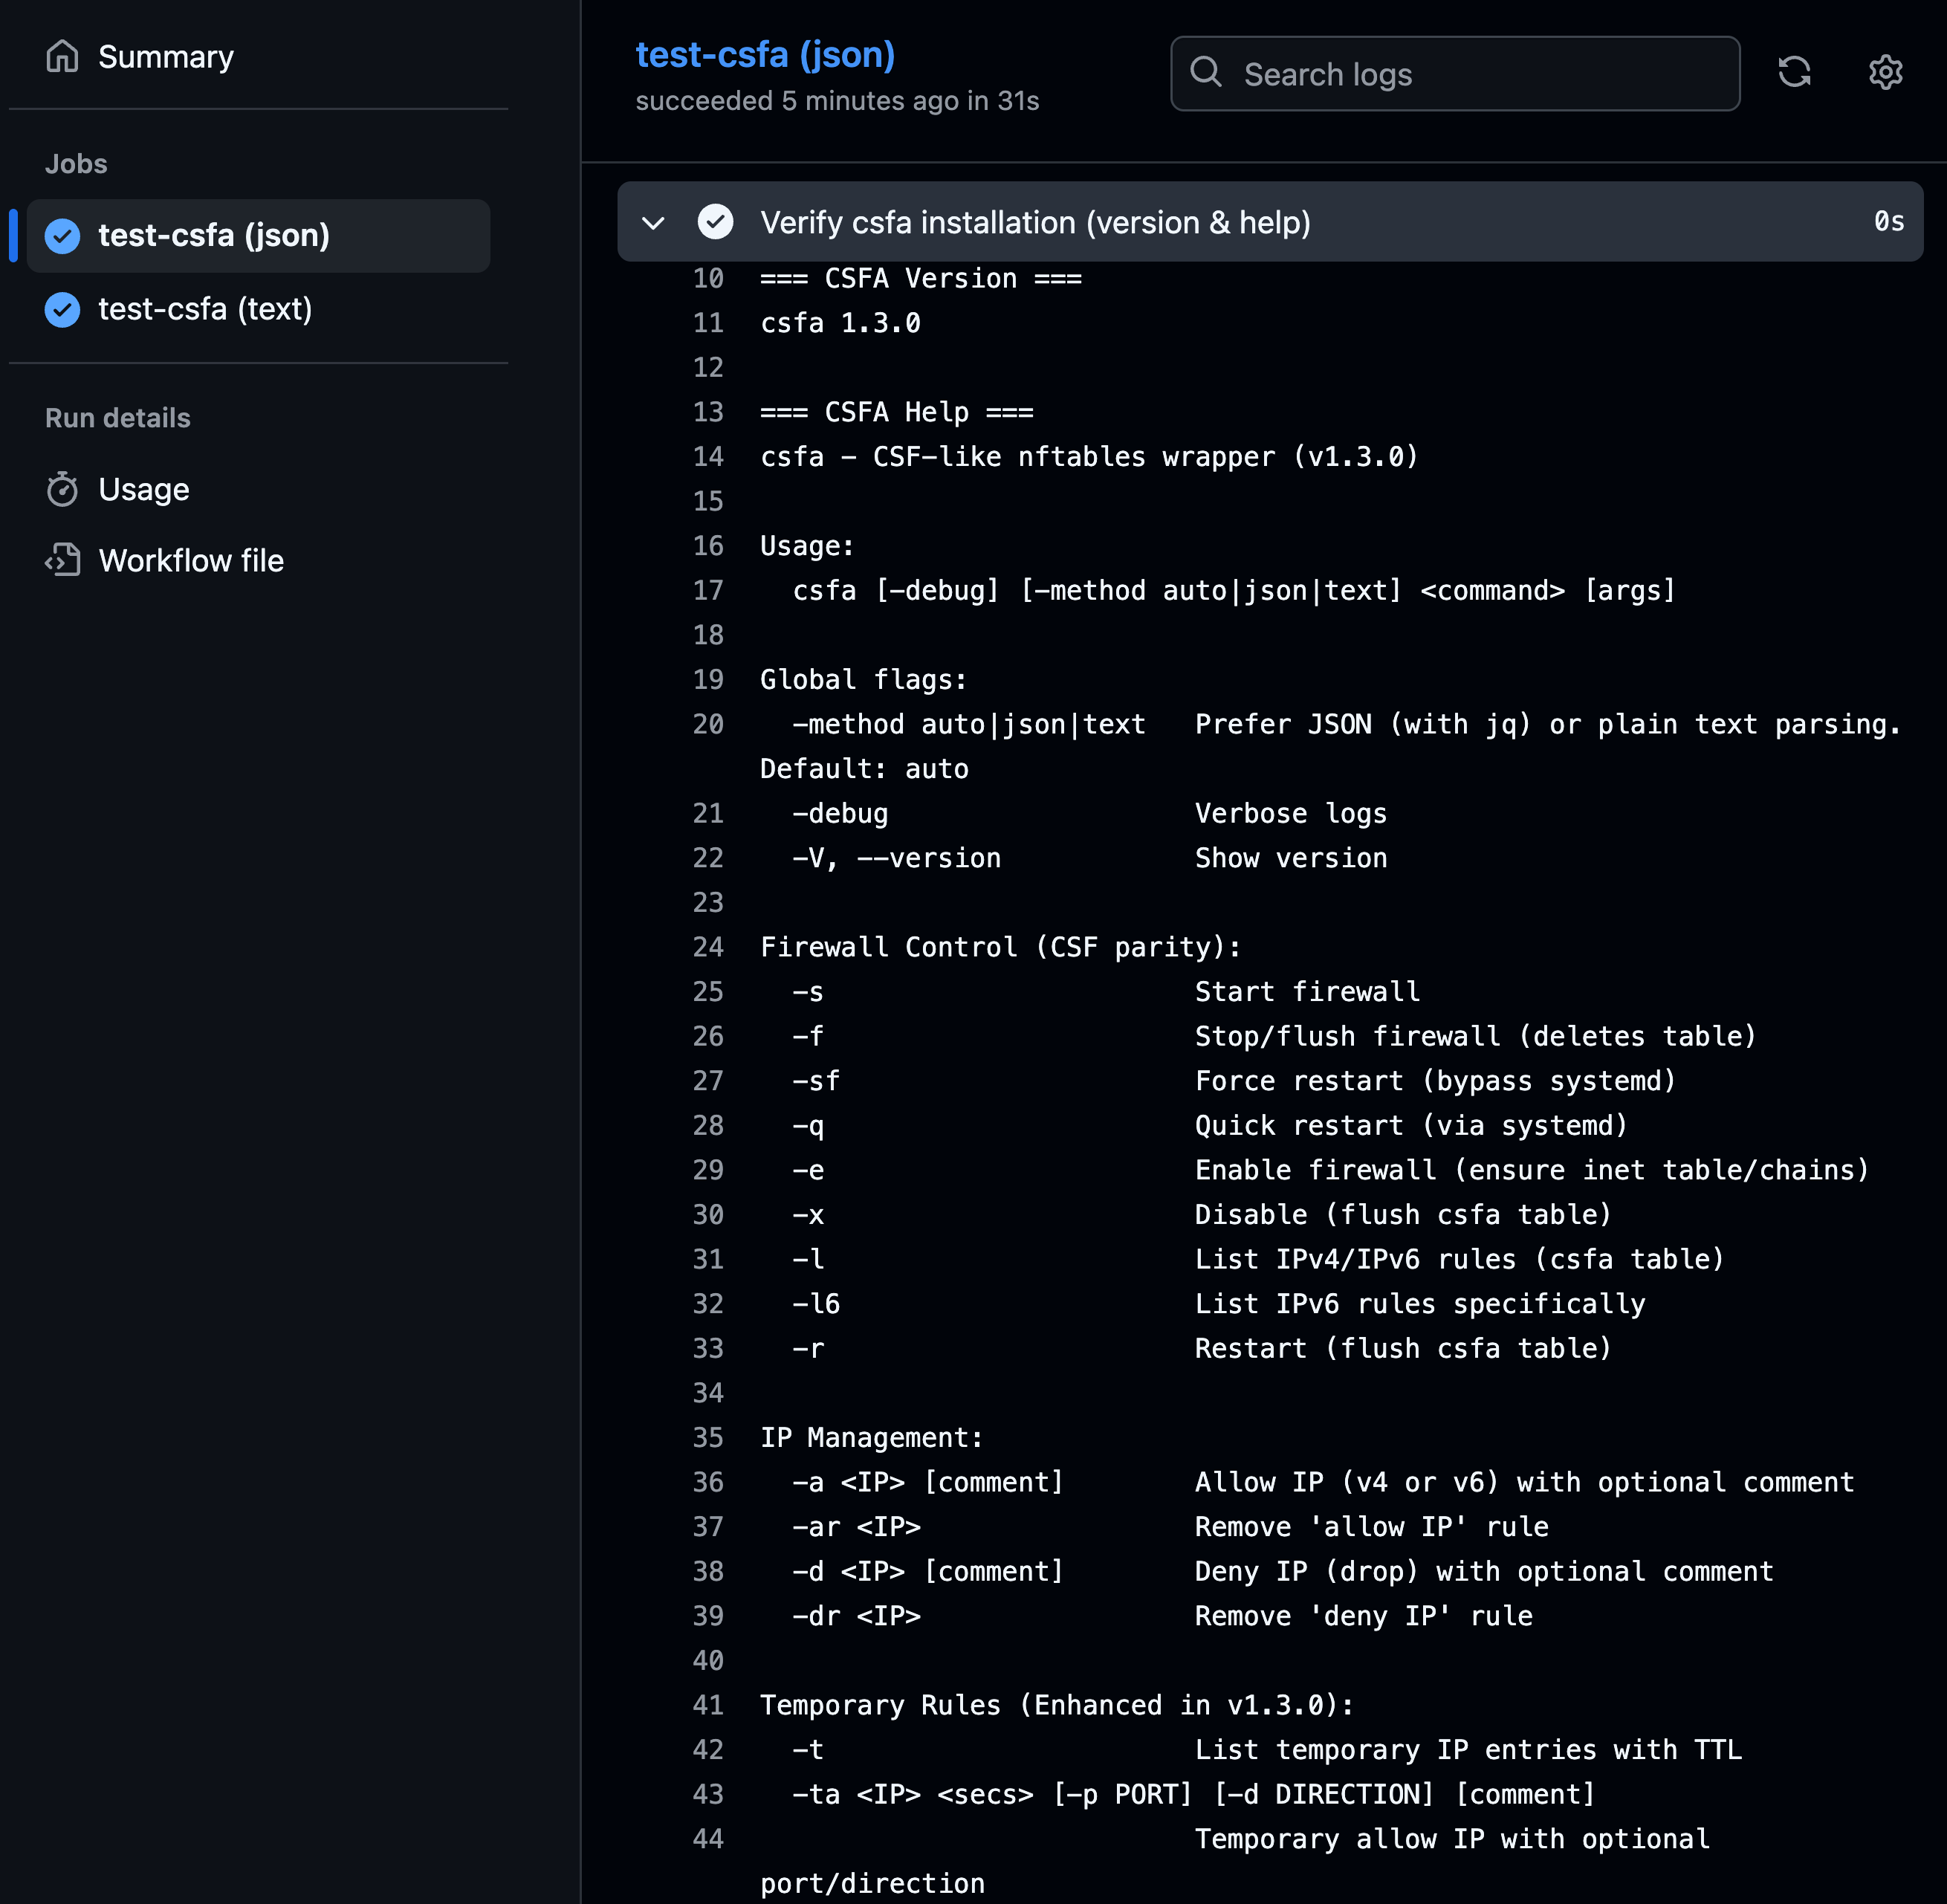Click the test-csfa (json) success checkmark icon
Screen dimensions: 1947x1904
click(63, 236)
